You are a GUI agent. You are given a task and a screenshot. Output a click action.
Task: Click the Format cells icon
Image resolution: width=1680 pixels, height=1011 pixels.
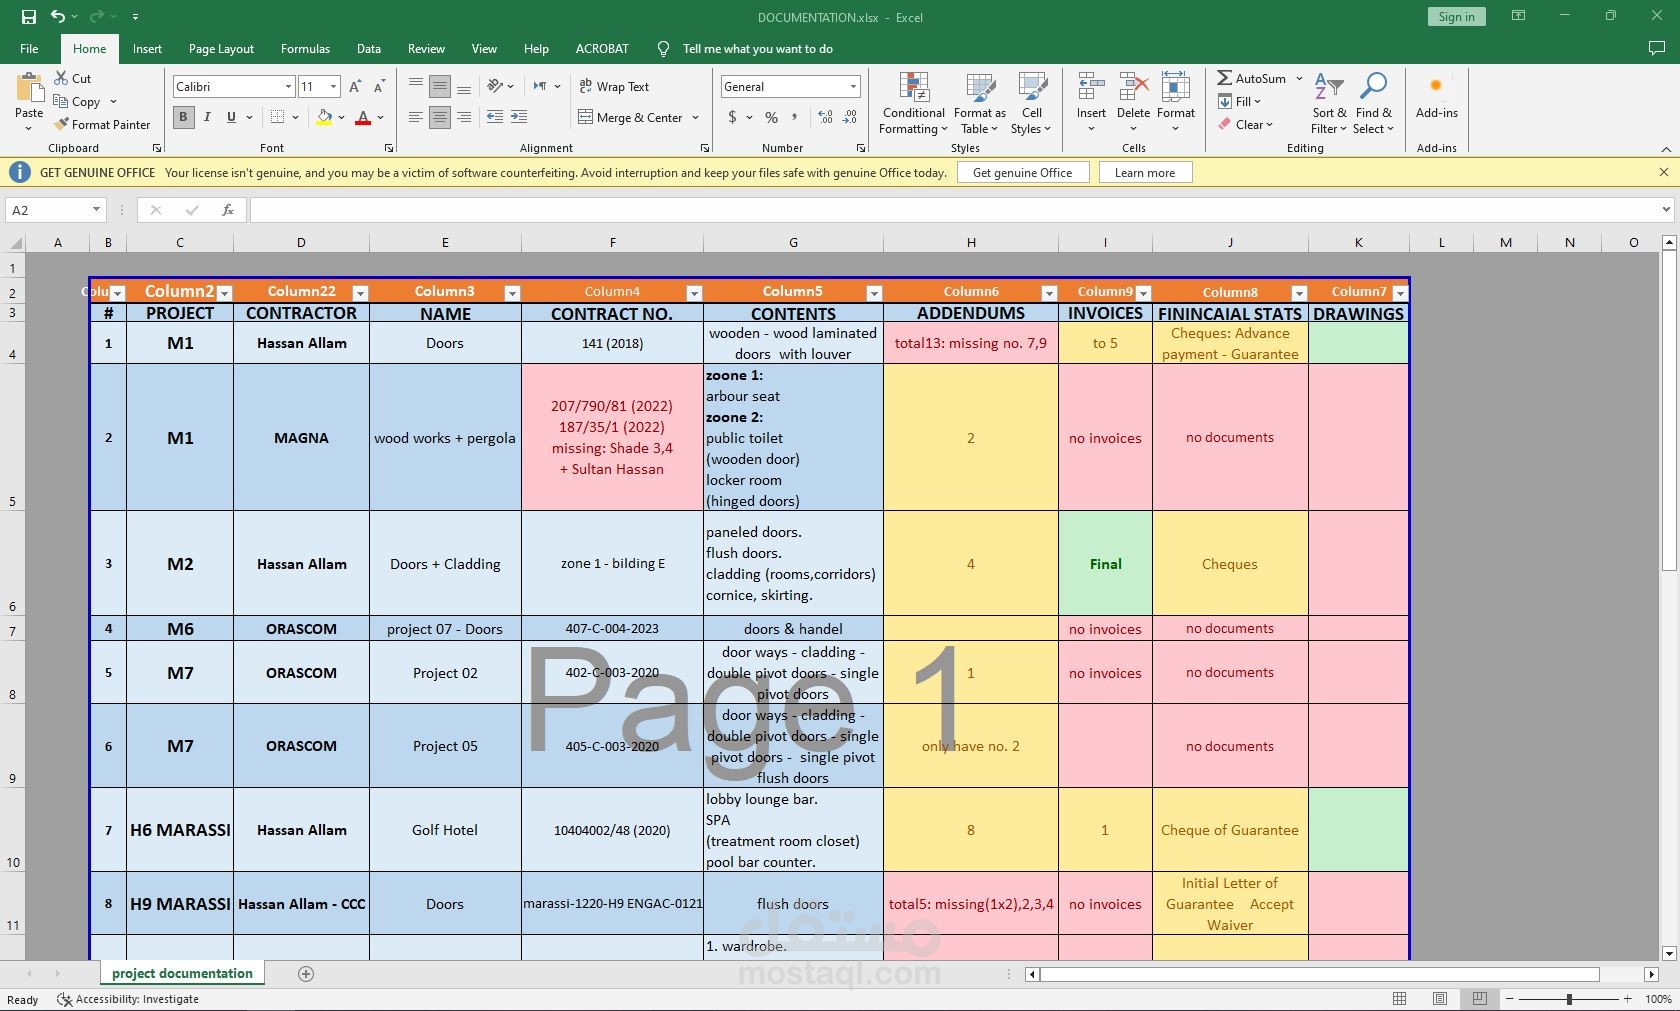point(1176,87)
